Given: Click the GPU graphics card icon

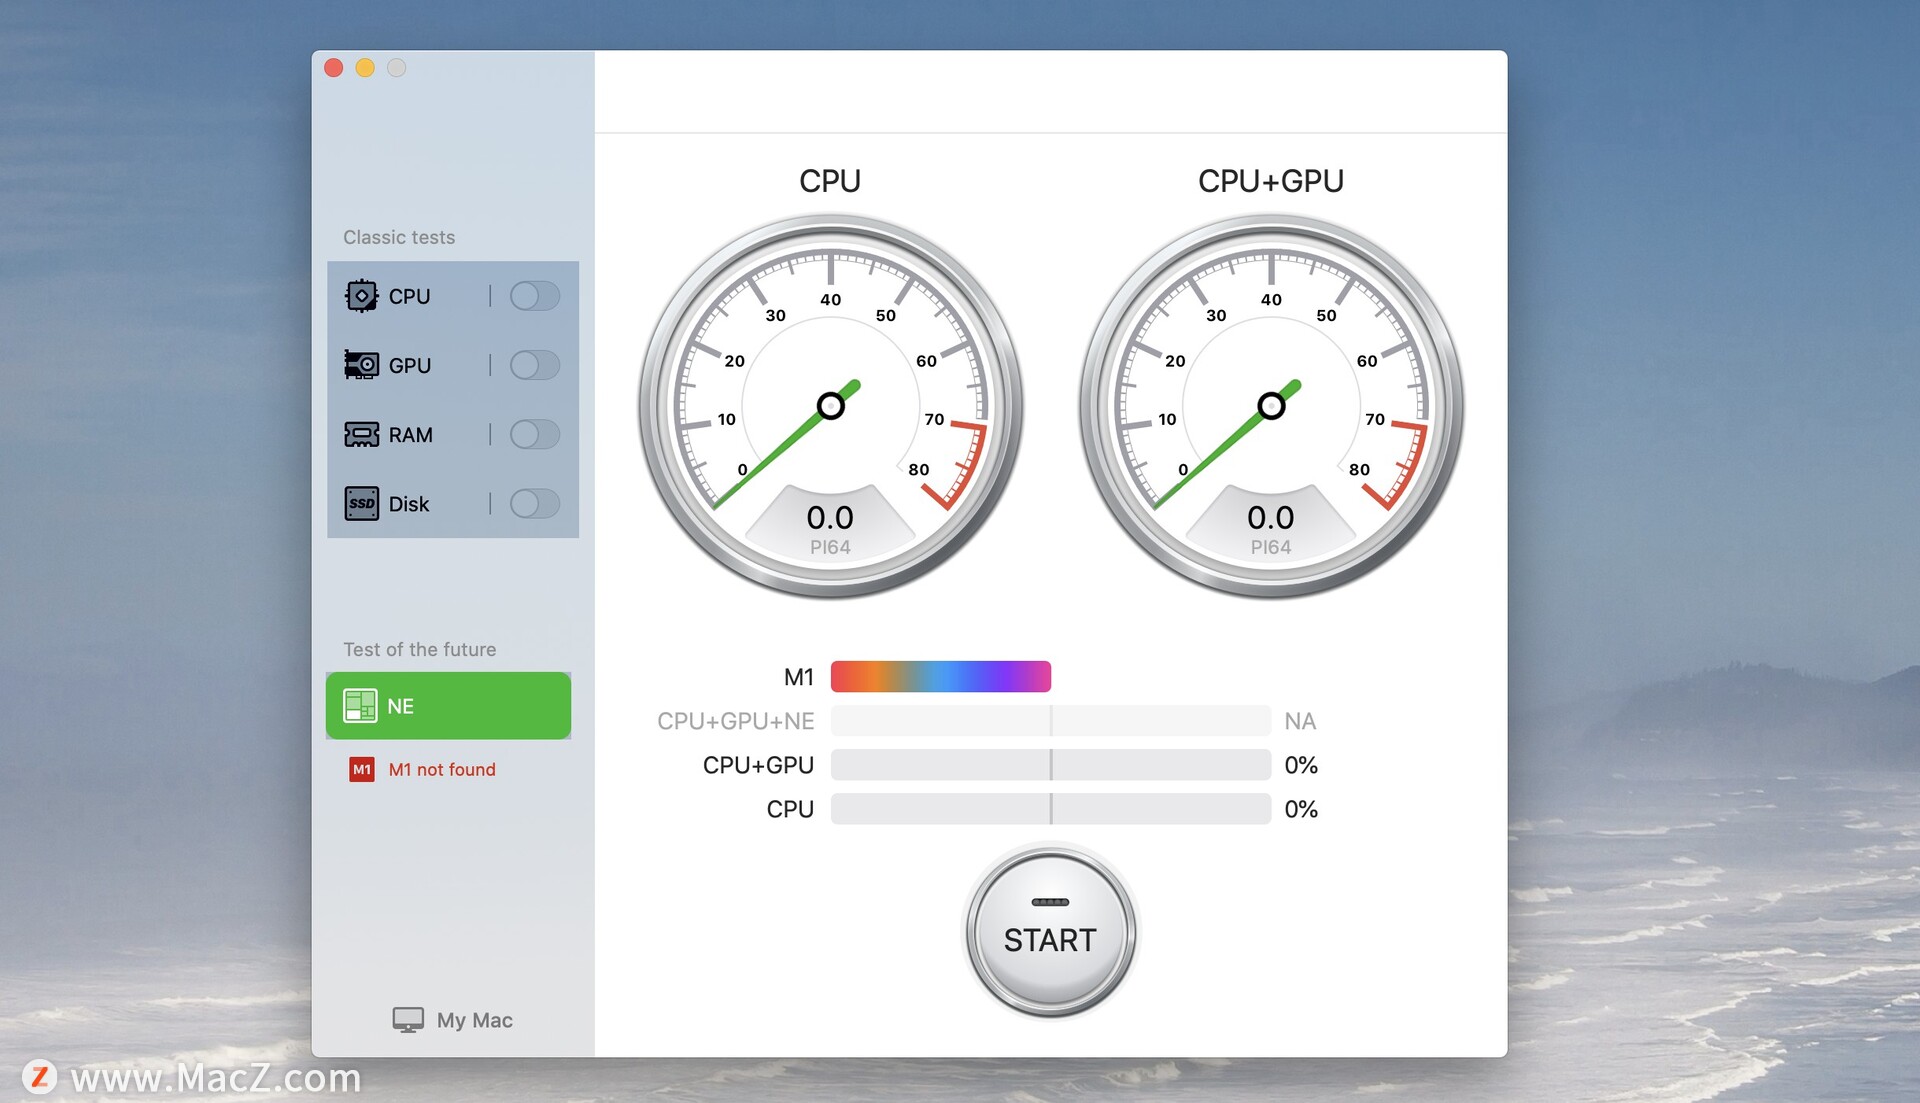Looking at the screenshot, I should 361,365.
